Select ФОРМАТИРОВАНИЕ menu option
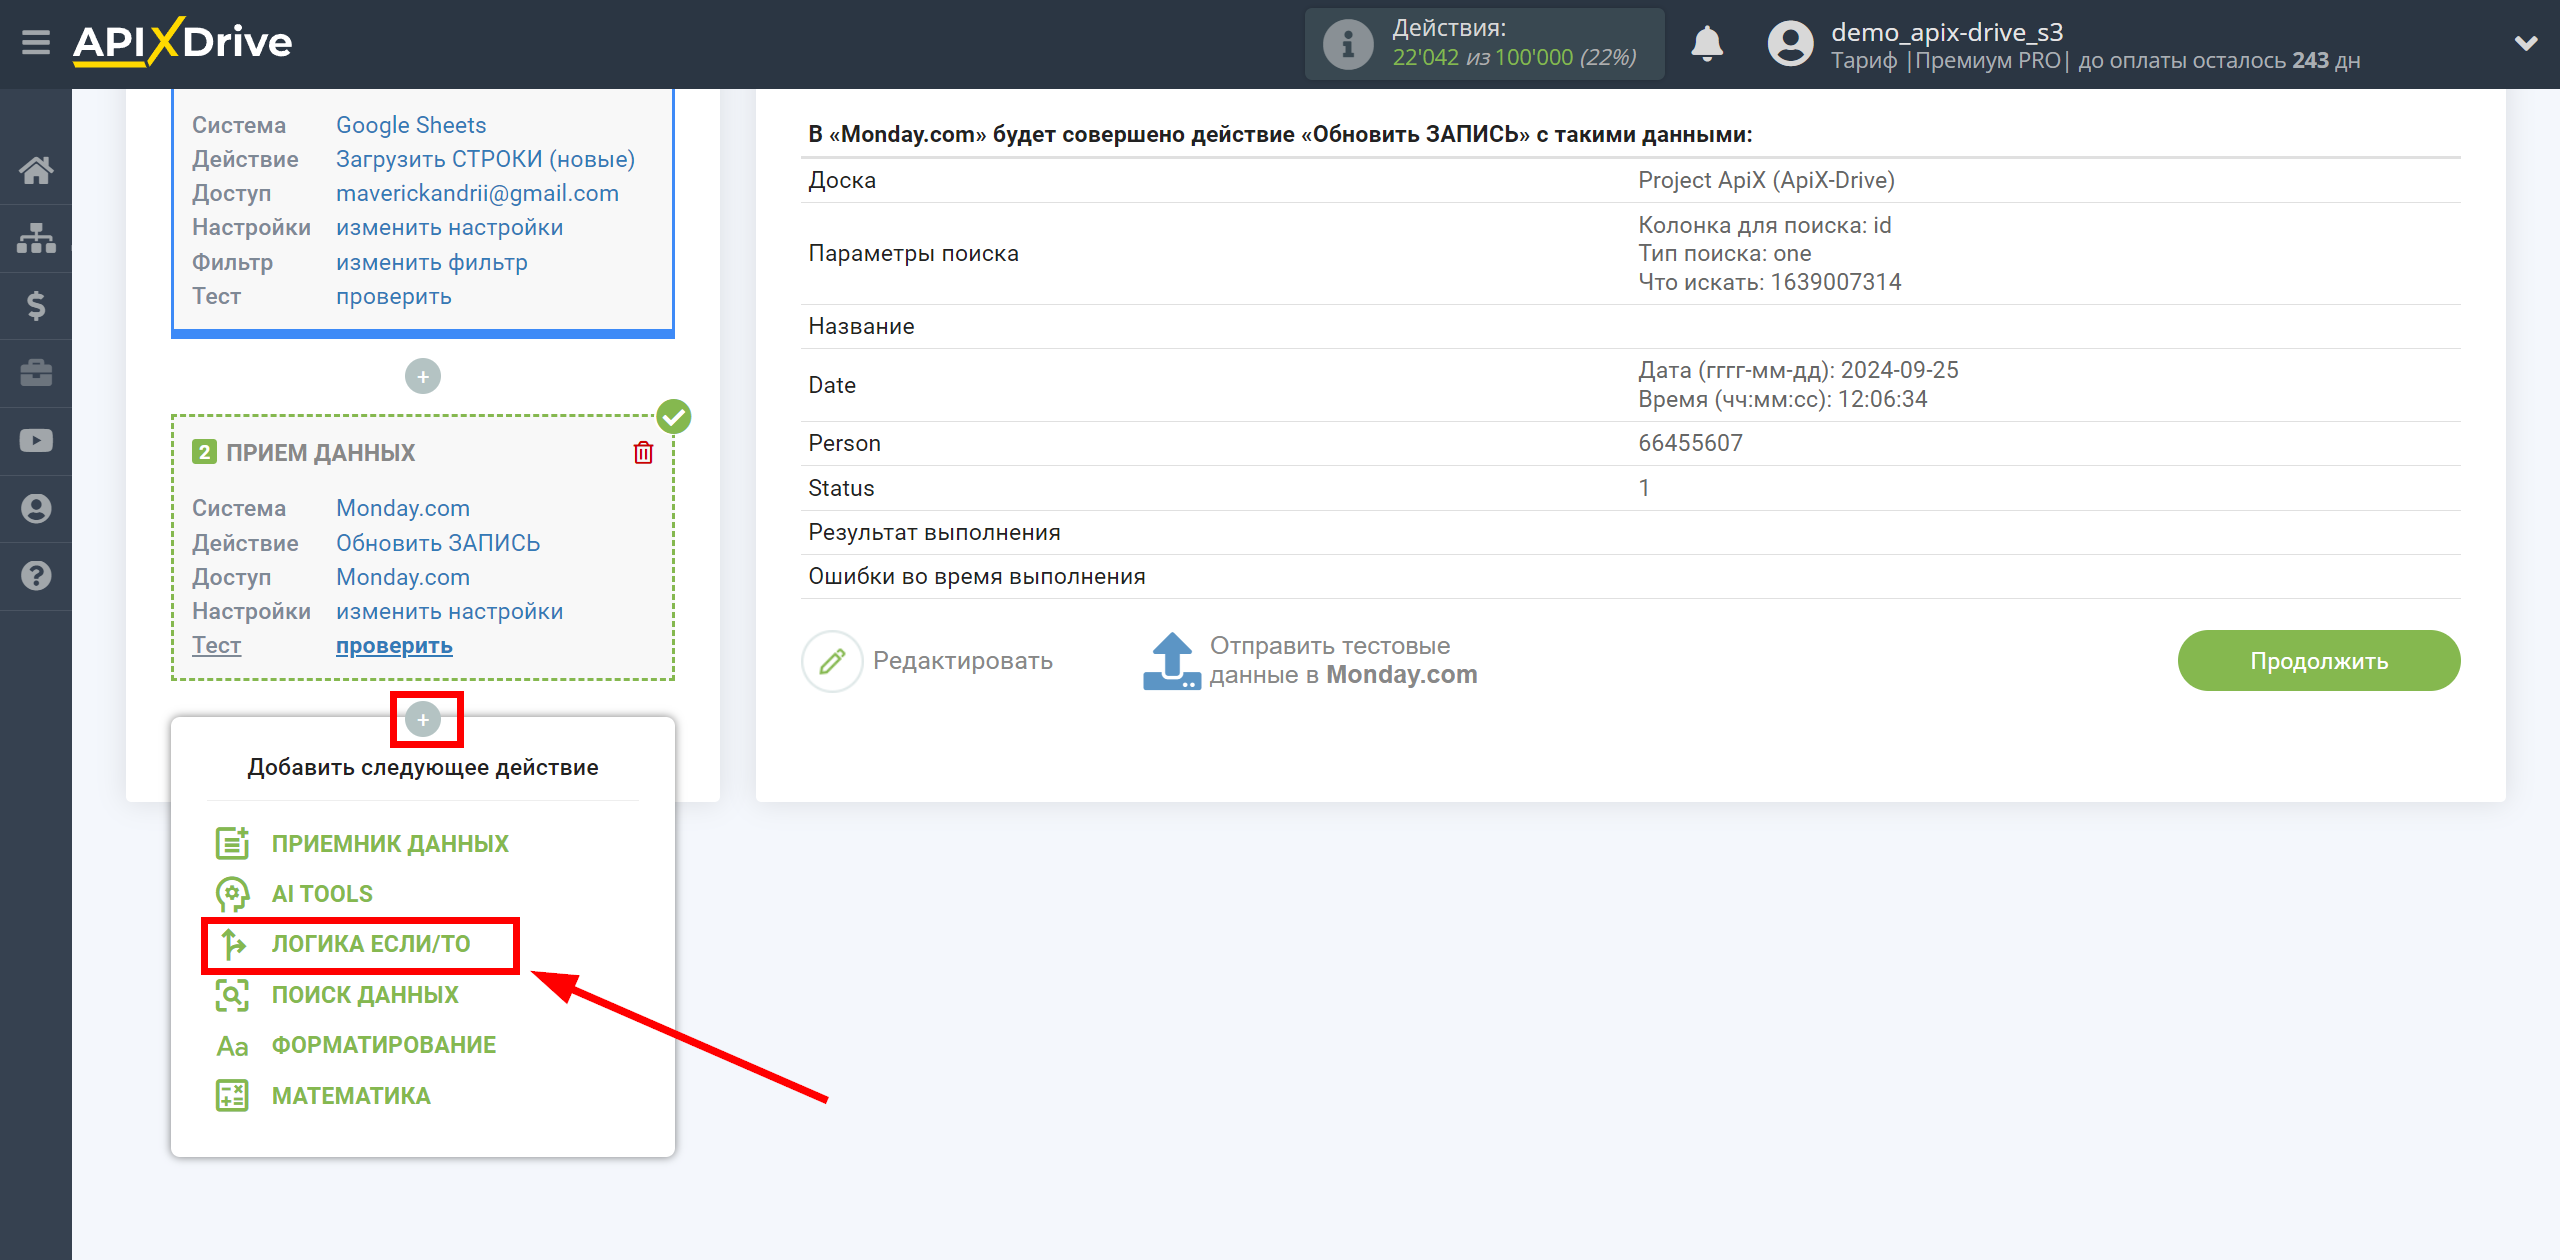Image resolution: width=2560 pixels, height=1260 pixels. [384, 1045]
